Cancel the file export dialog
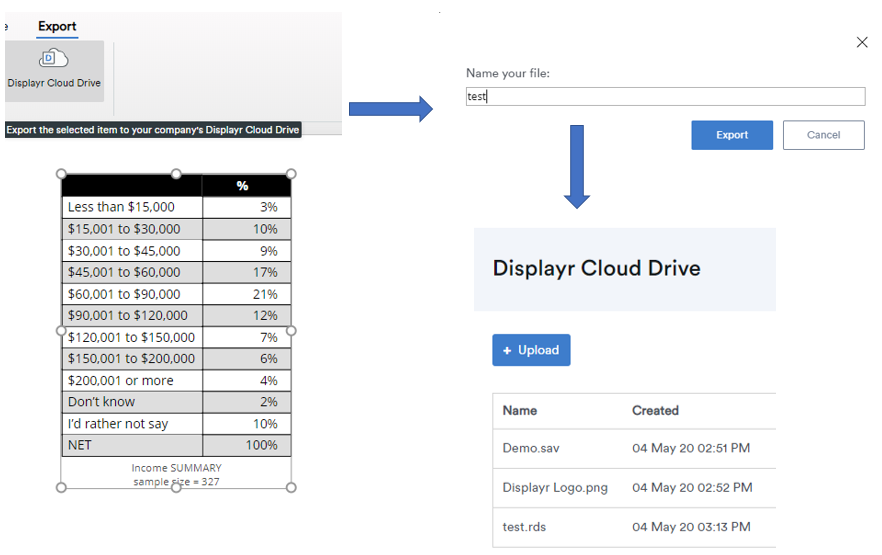 click(x=824, y=135)
